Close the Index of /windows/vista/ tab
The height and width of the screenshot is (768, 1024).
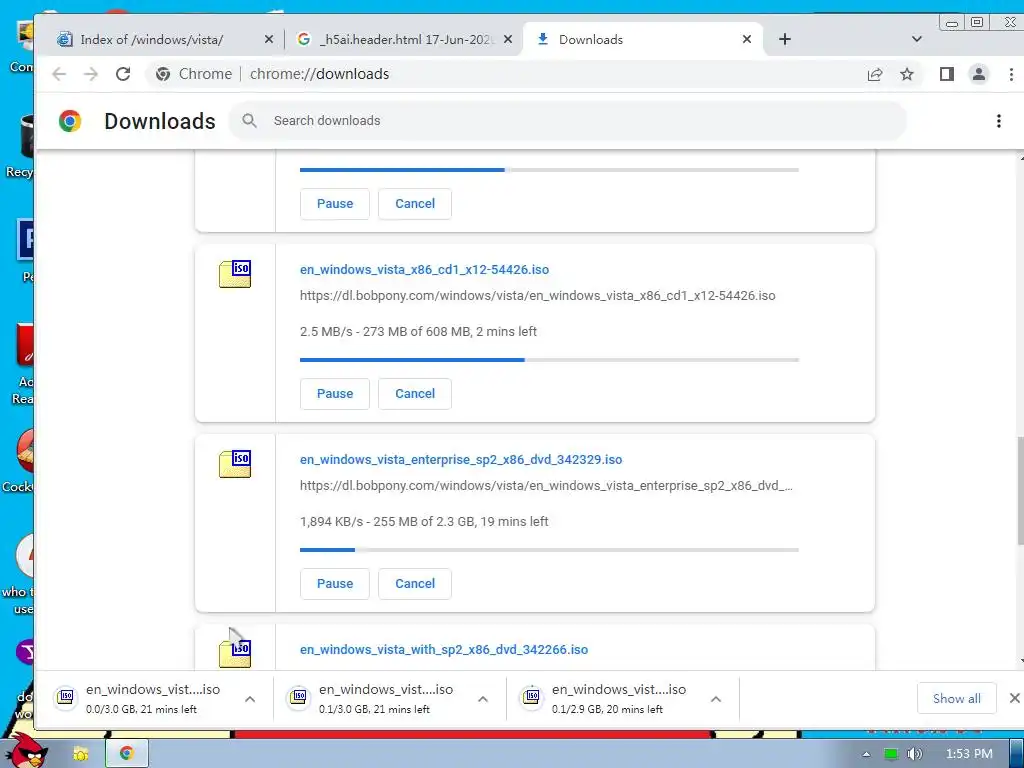pos(268,40)
